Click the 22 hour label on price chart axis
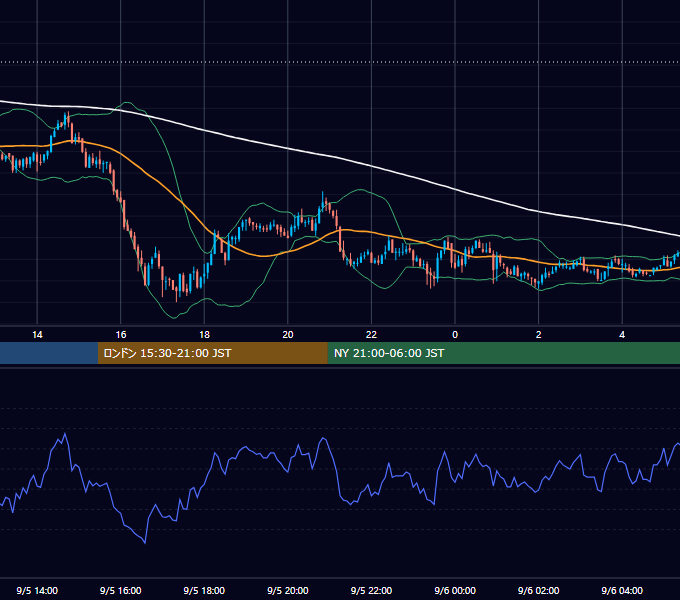 [371, 335]
